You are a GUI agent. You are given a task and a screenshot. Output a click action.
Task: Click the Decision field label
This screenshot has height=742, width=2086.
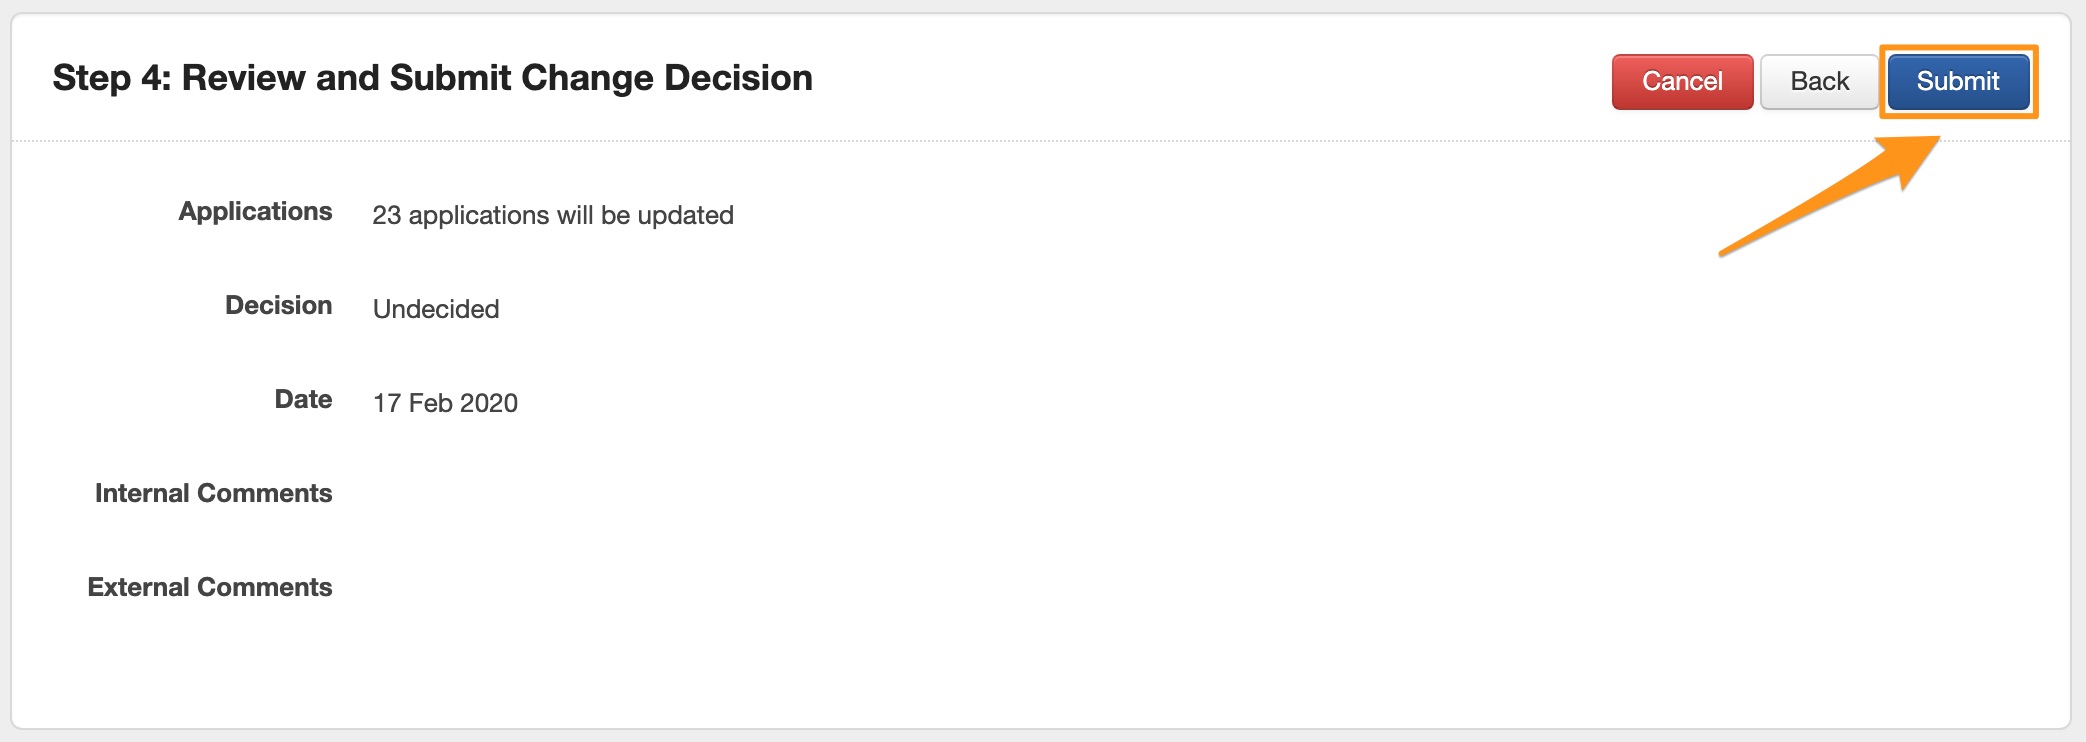pyautogui.click(x=278, y=305)
